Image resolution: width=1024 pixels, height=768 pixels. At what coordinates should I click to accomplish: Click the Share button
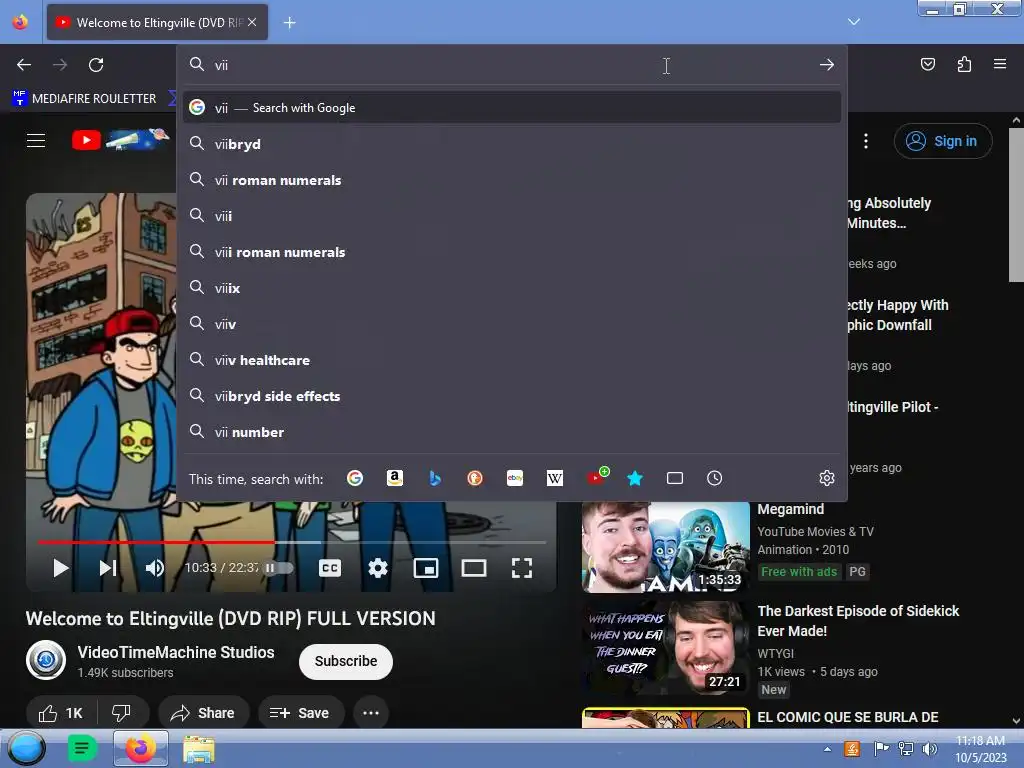pyautogui.click(x=204, y=713)
